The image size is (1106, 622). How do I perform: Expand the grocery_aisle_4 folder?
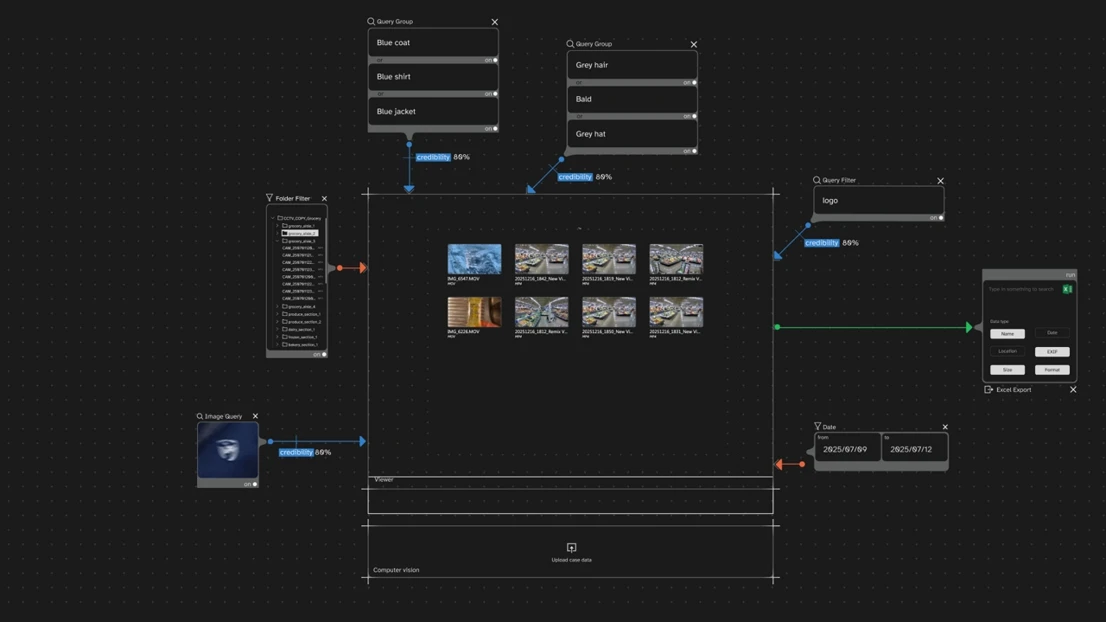(278, 306)
